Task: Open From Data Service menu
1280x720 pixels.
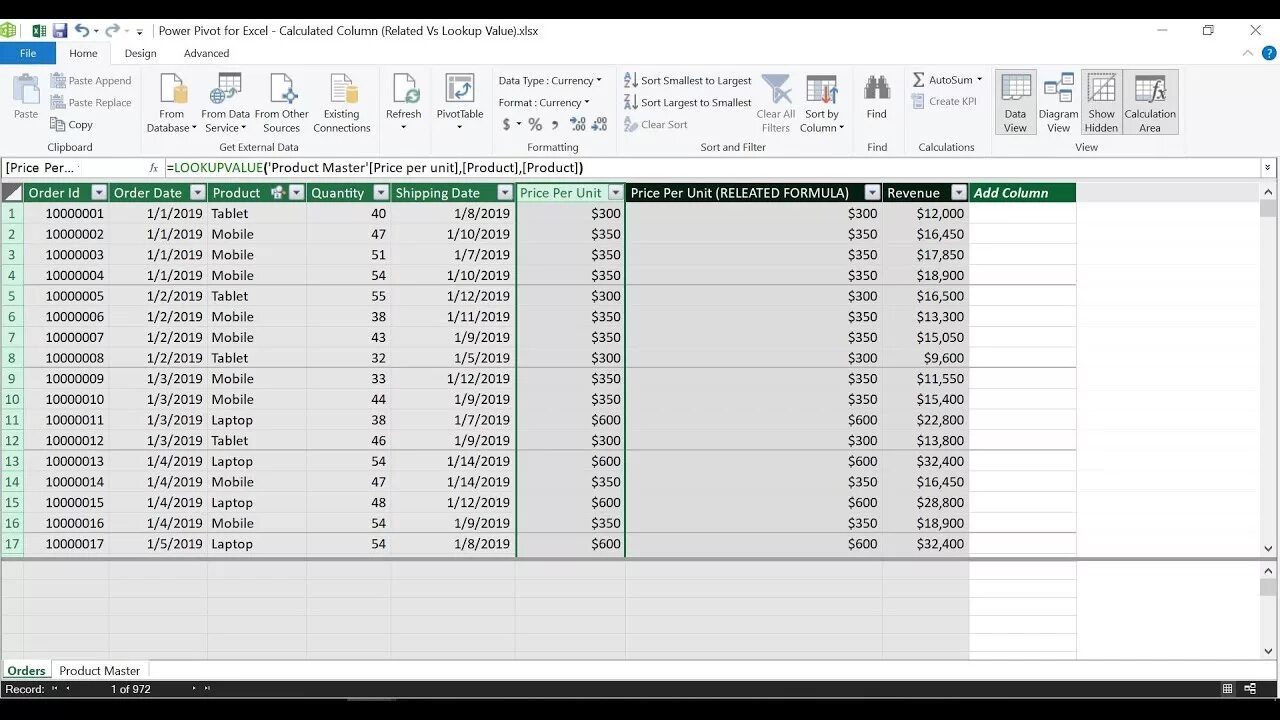Action: [x=226, y=103]
